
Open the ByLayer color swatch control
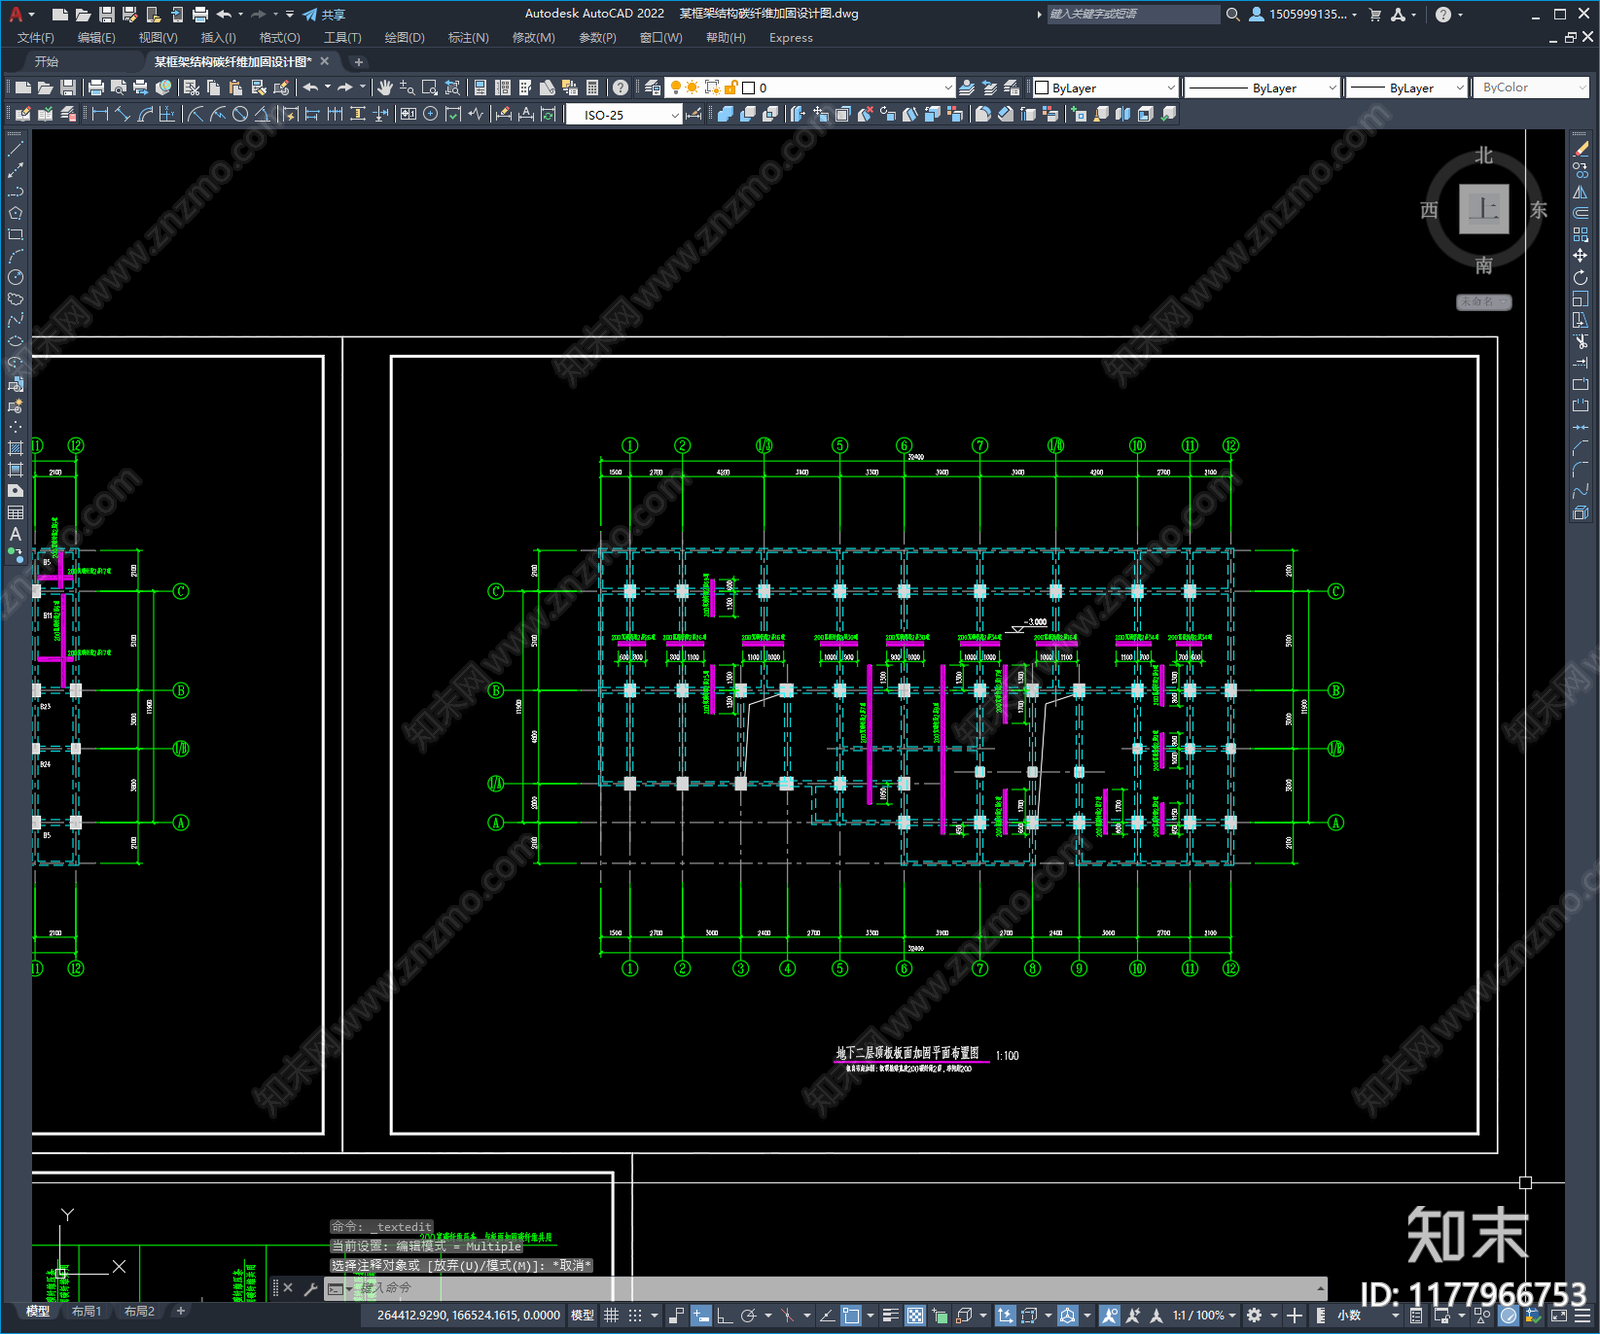(x=1105, y=88)
